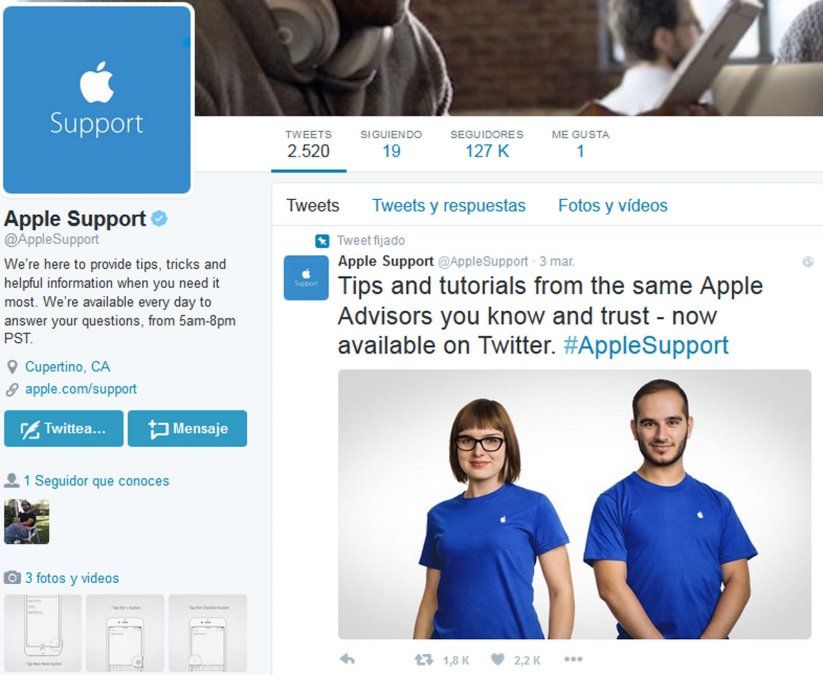
Task: Click the pinned tweet pin icon
Action: click(322, 241)
